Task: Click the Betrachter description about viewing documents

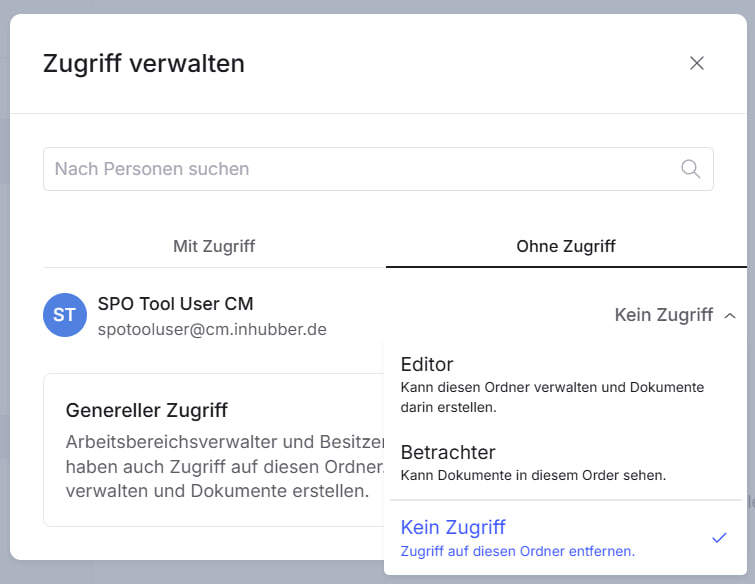Action: pos(533,474)
